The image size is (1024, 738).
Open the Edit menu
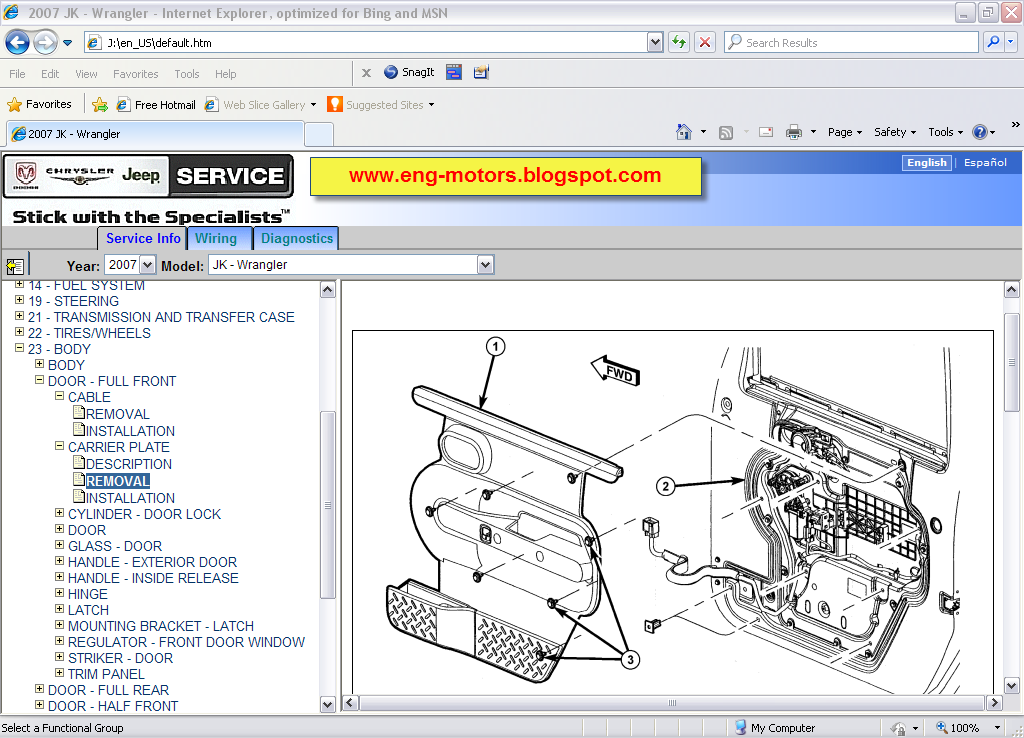click(x=50, y=74)
